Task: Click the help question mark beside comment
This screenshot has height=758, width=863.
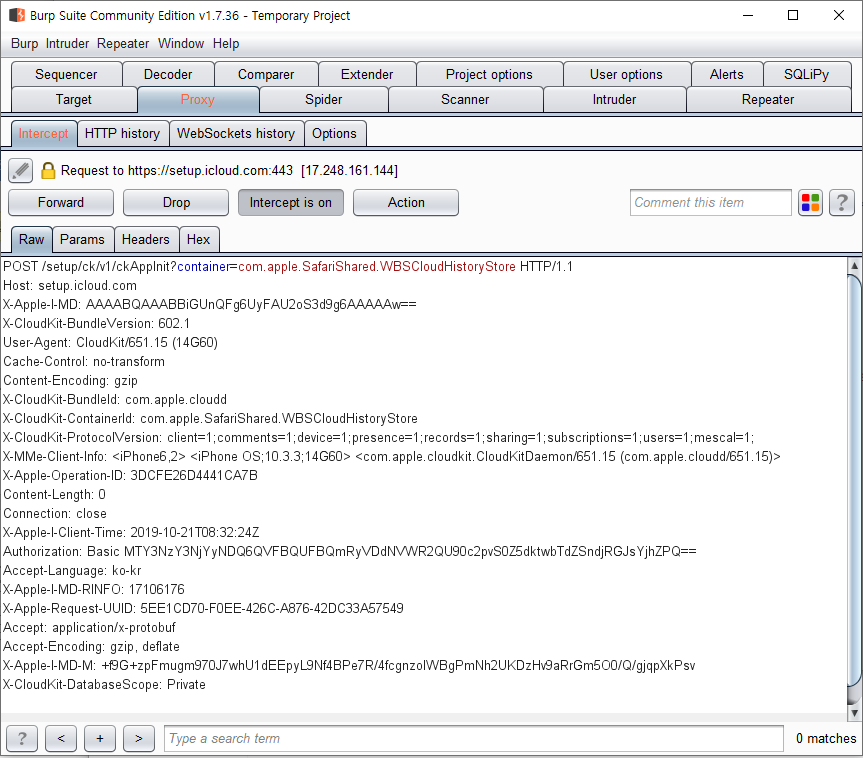Action: click(842, 203)
